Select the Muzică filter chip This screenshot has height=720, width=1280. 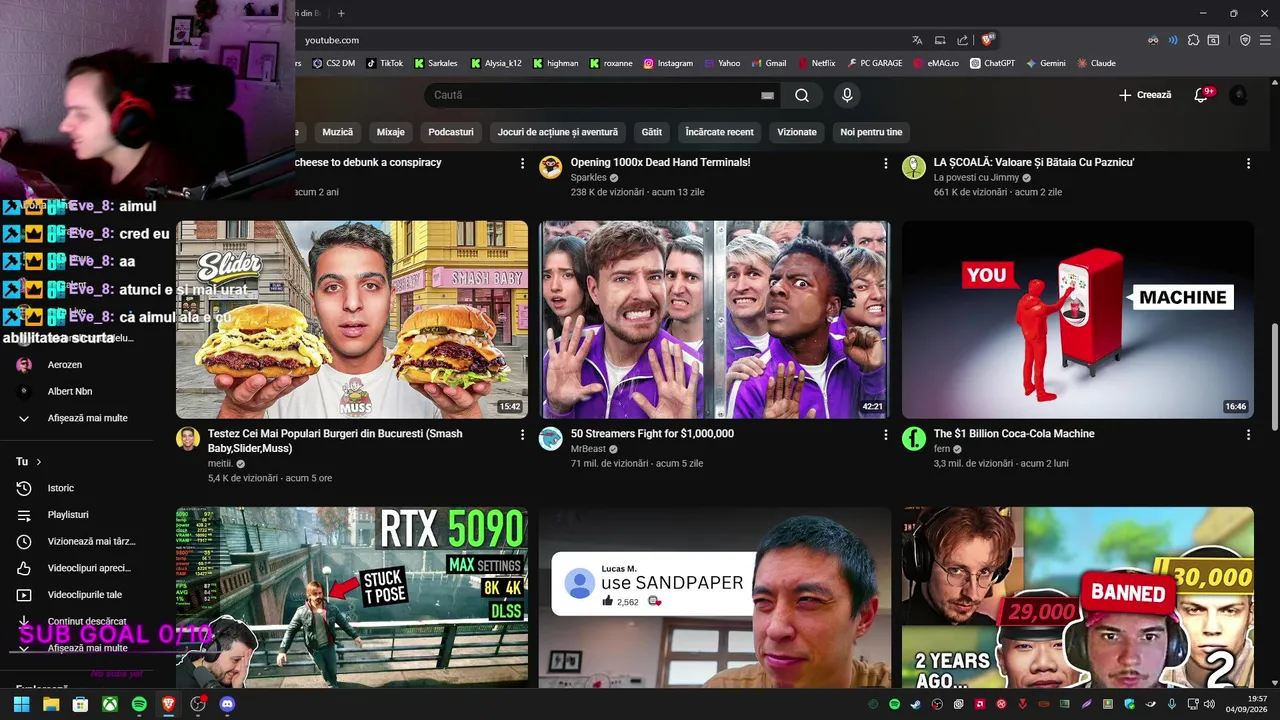(x=338, y=132)
